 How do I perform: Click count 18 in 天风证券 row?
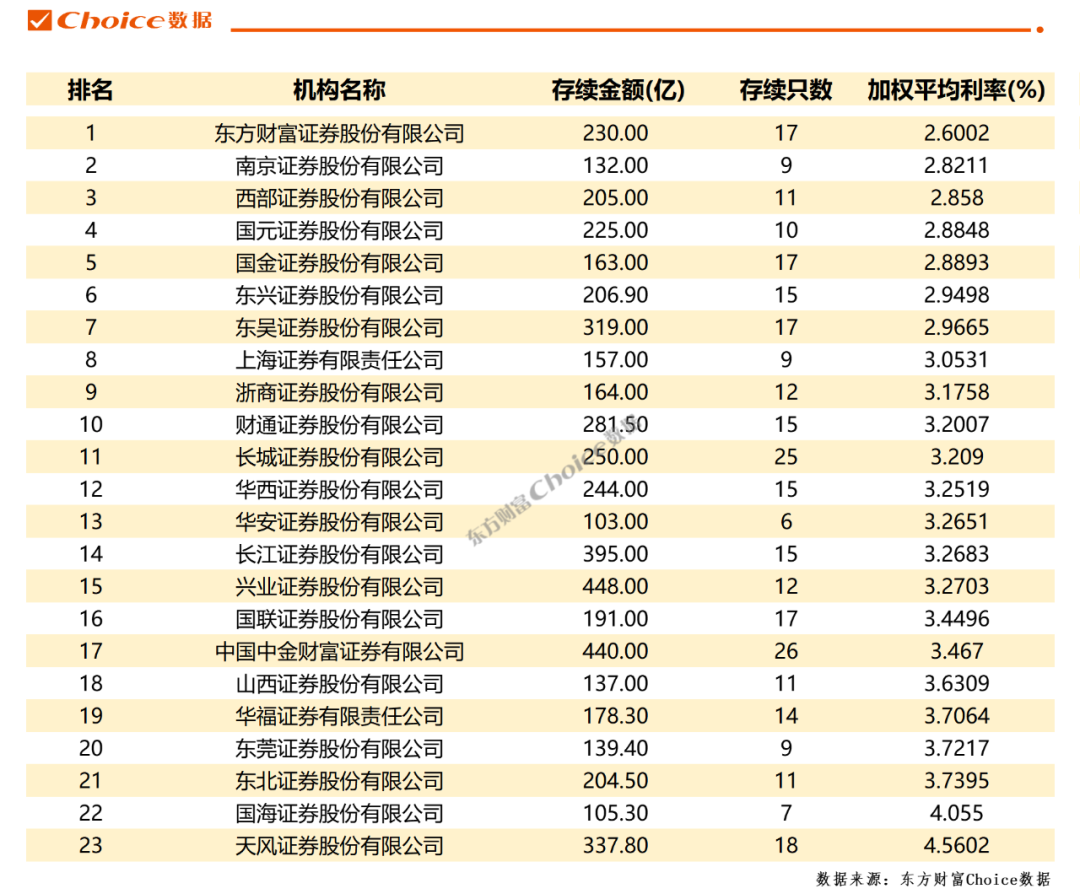pyautogui.click(x=786, y=845)
